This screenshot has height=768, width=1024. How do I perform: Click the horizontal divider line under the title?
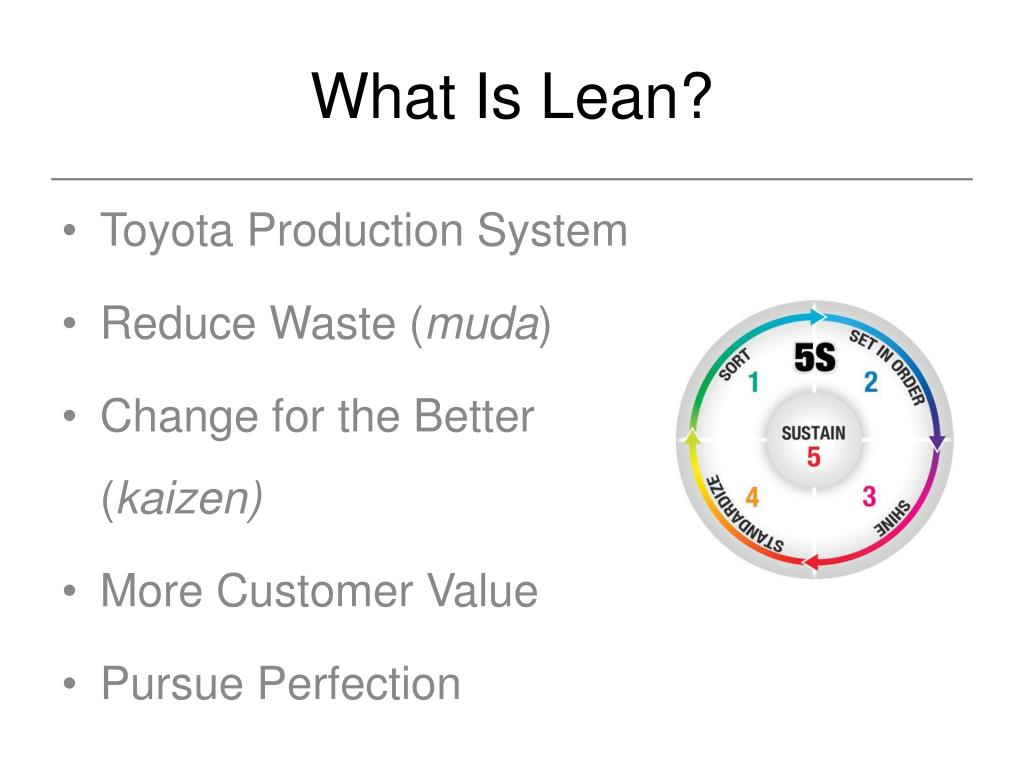pos(511,178)
